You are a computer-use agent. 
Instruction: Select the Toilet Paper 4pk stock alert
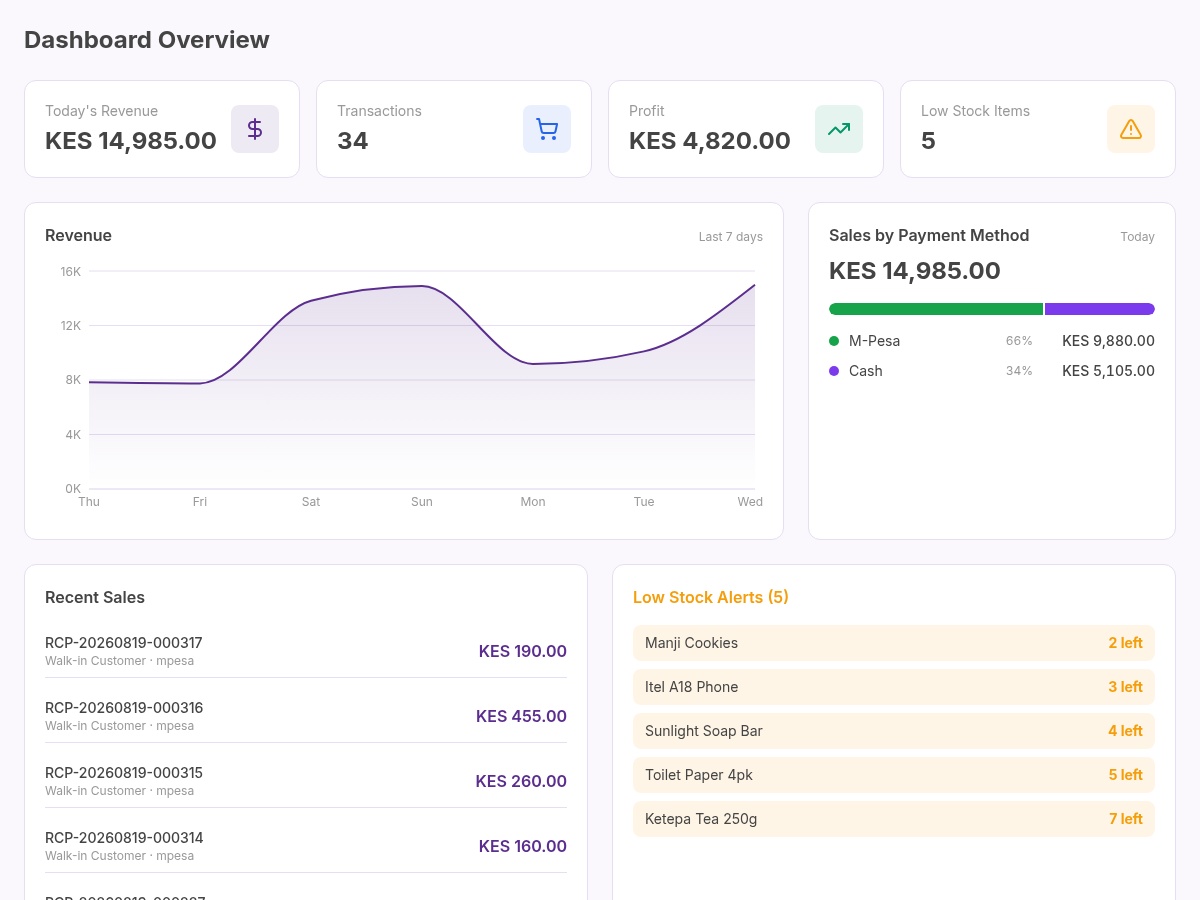894,775
